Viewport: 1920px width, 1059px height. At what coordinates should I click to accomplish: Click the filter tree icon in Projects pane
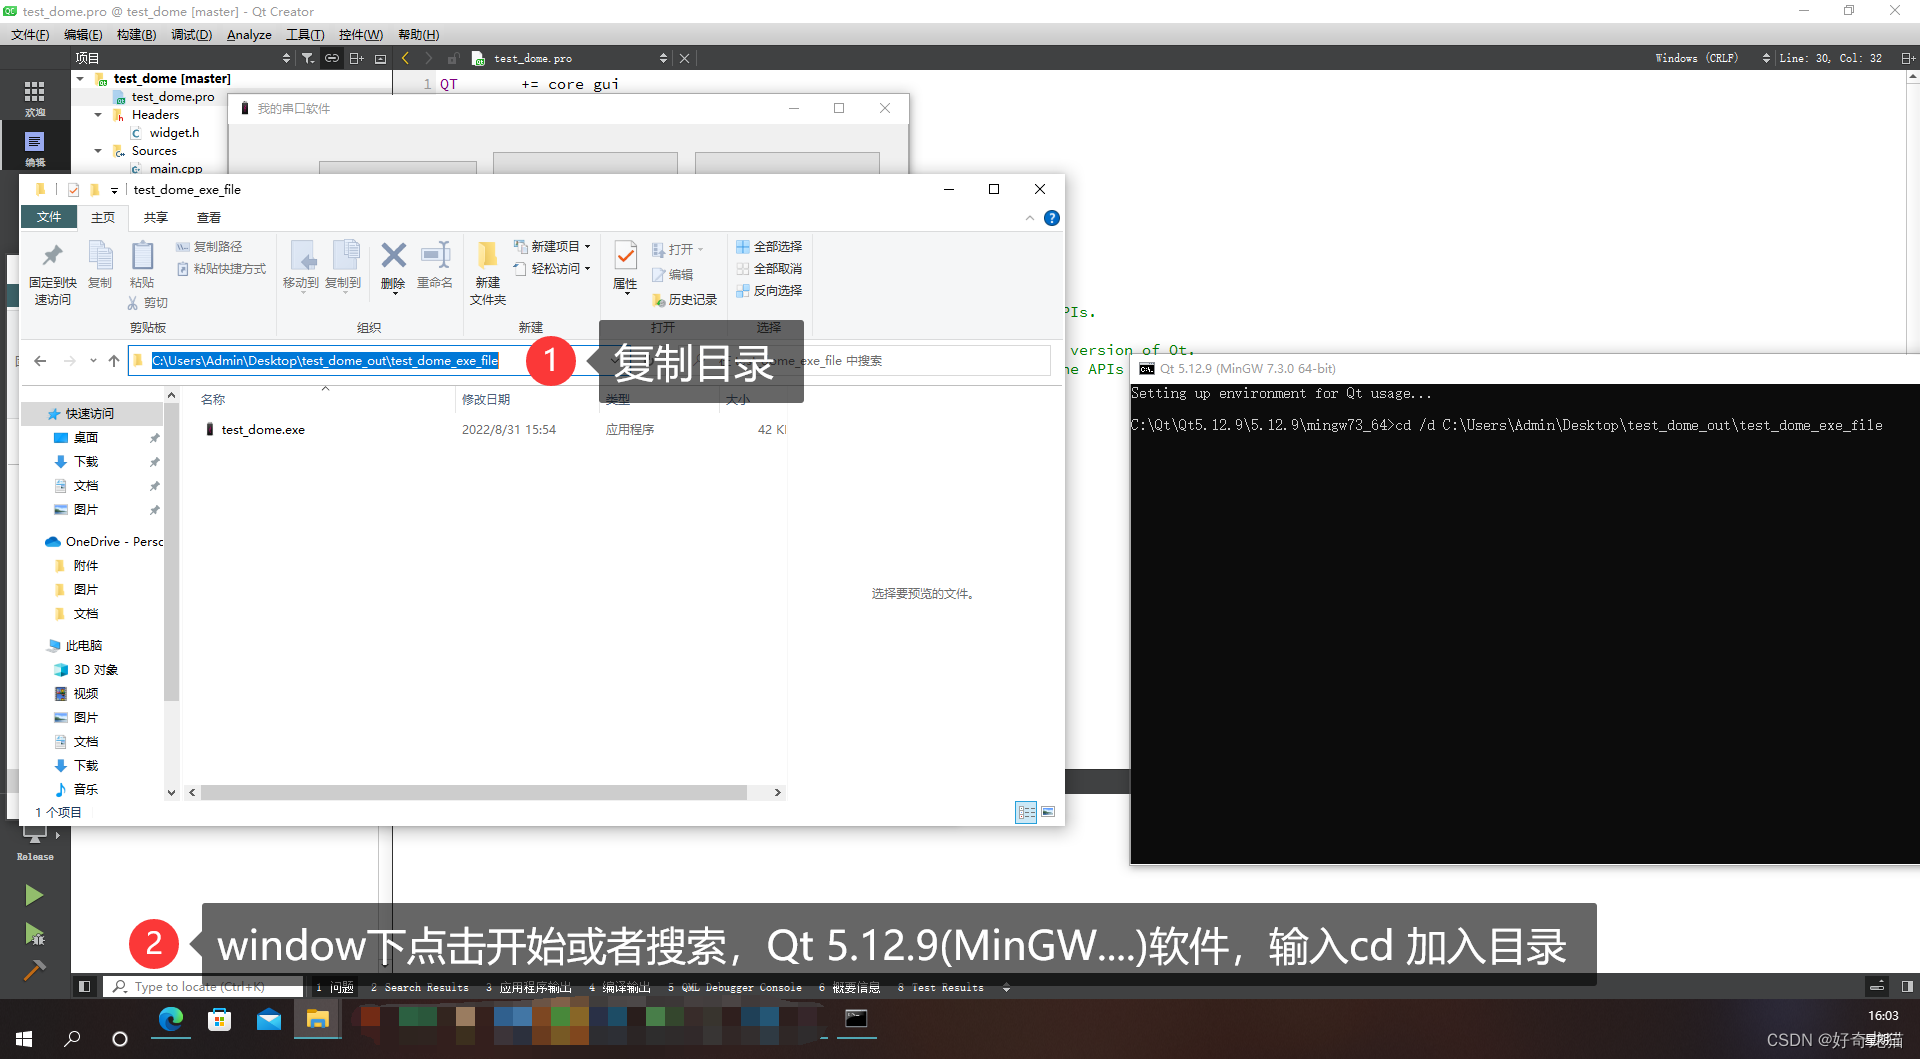pos(308,58)
